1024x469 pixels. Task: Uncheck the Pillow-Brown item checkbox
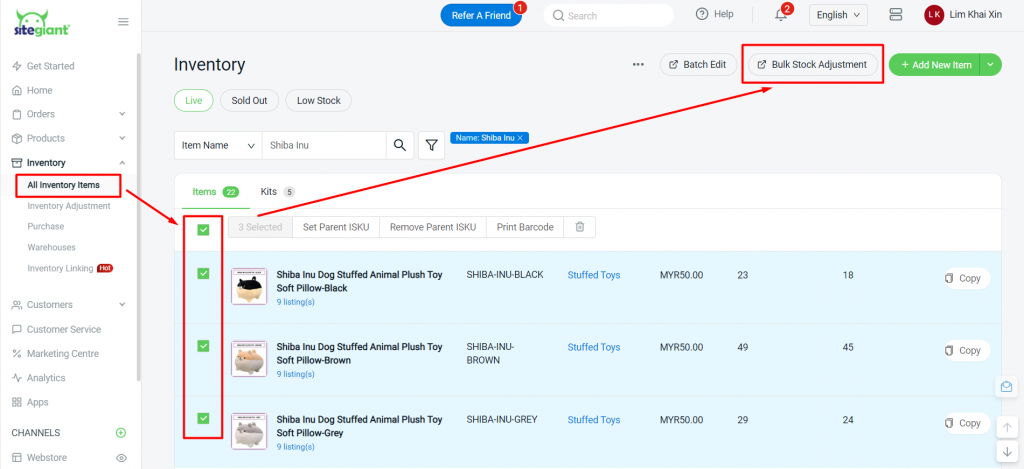pyautogui.click(x=203, y=346)
